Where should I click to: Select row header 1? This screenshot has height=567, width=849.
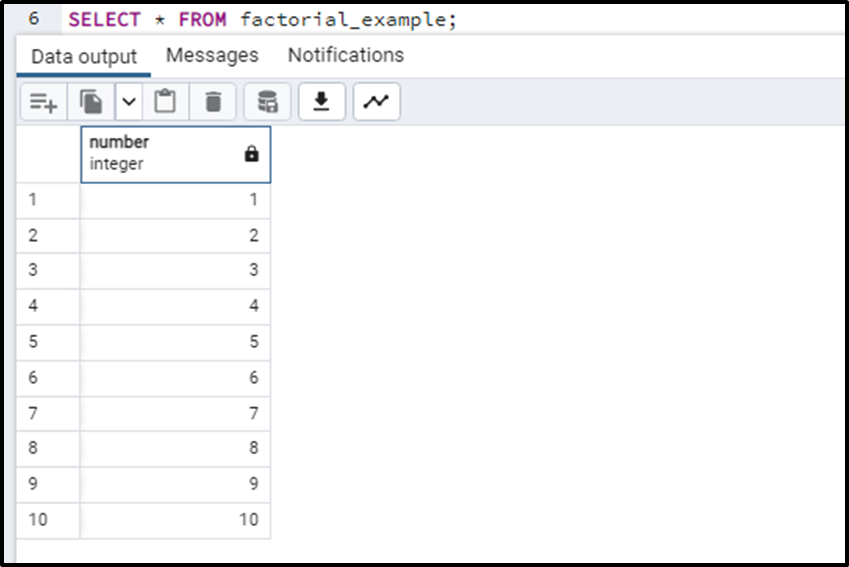point(48,200)
